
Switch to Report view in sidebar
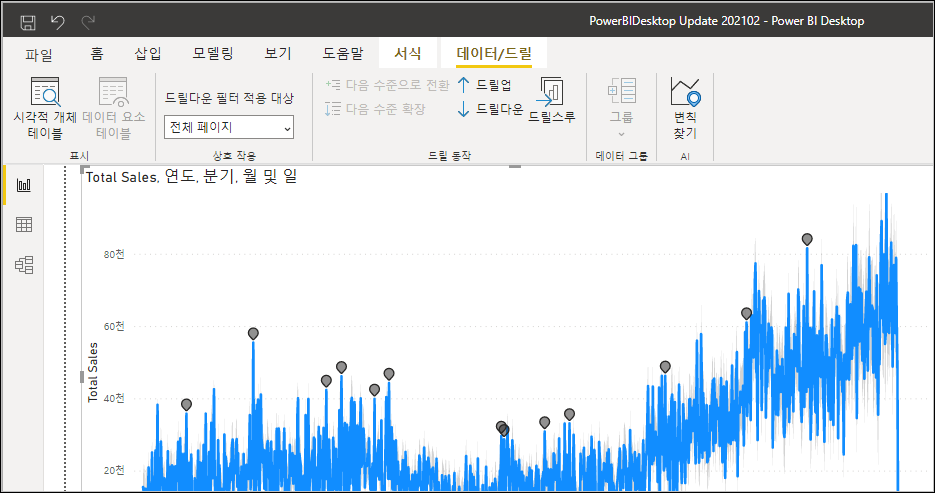(24, 185)
